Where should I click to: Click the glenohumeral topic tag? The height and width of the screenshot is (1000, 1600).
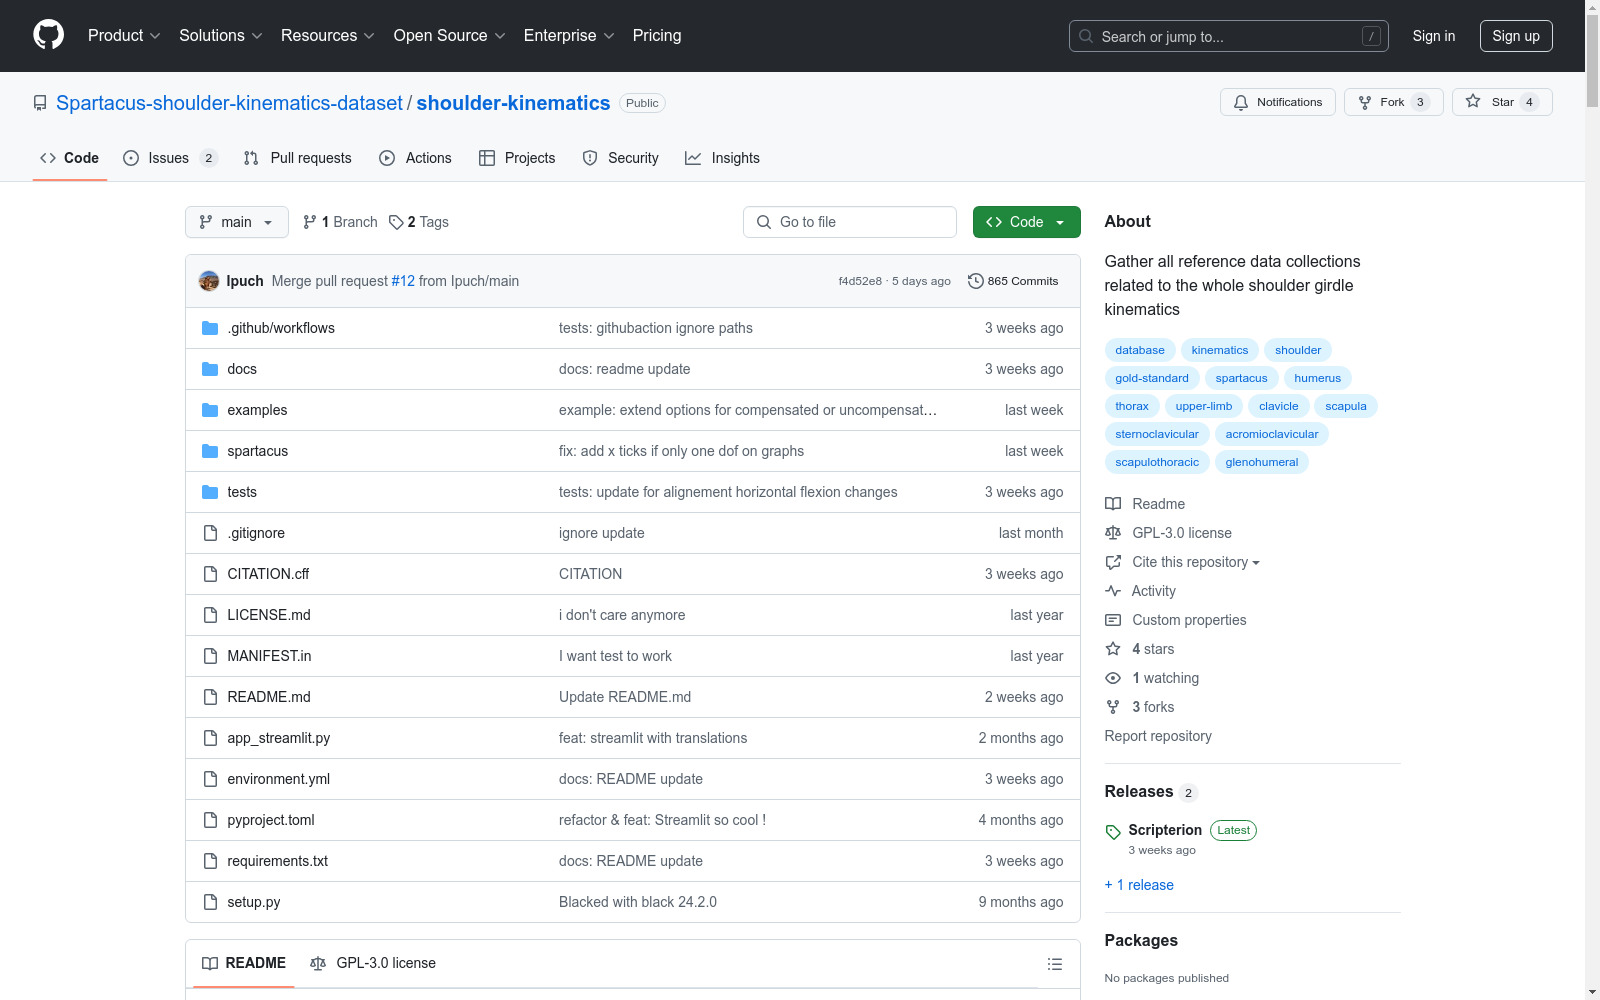[1262, 462]
